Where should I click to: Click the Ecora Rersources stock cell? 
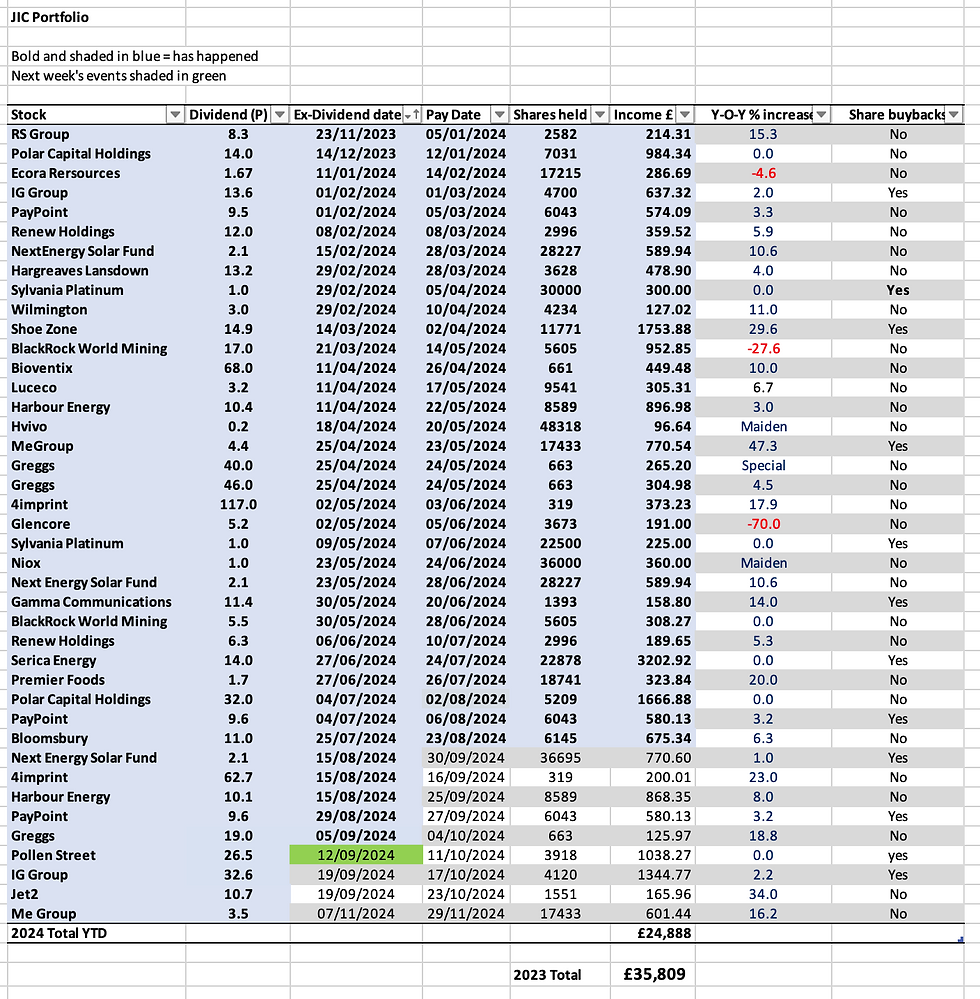tap(97, 173)
